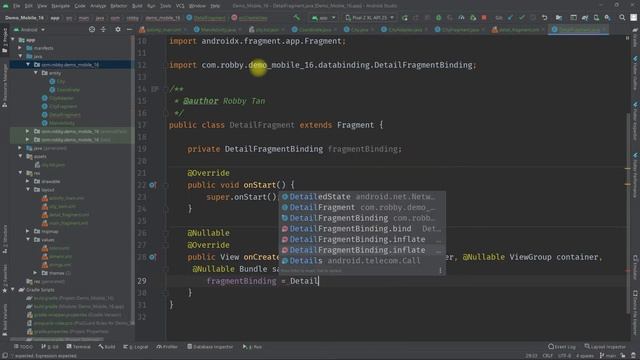The image size is (640, 360).
Task: Click the Git commit green checkmark icon
Action: pyautogui.click(x=522, y=18)
